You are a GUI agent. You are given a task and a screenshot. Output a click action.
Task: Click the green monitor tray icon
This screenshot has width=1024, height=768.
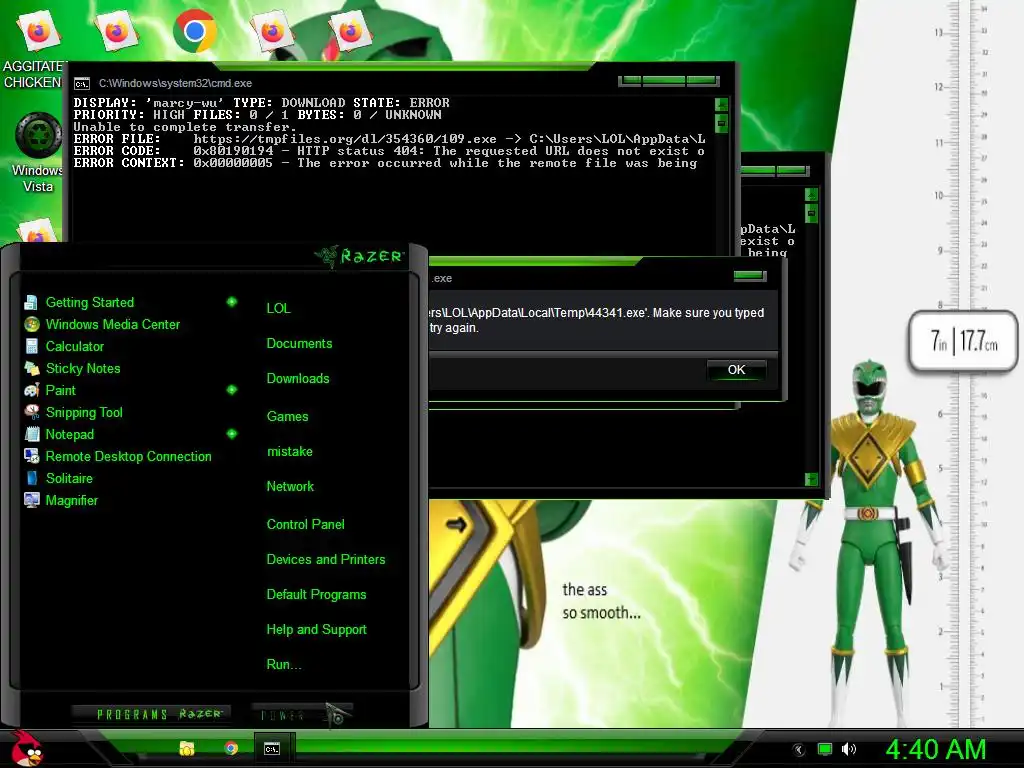point(825,749)
